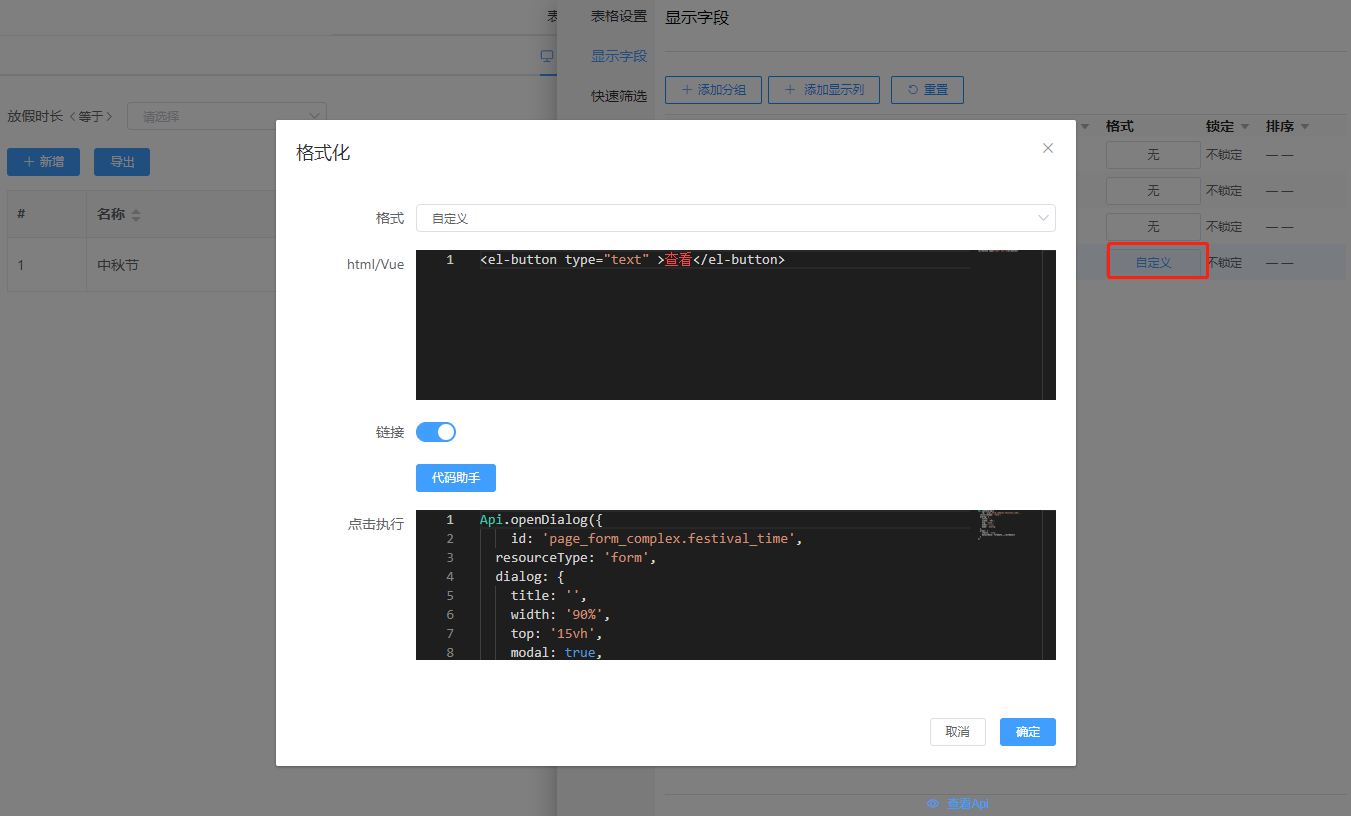Click the sort arrows on the 名称 column

(136, 215)
